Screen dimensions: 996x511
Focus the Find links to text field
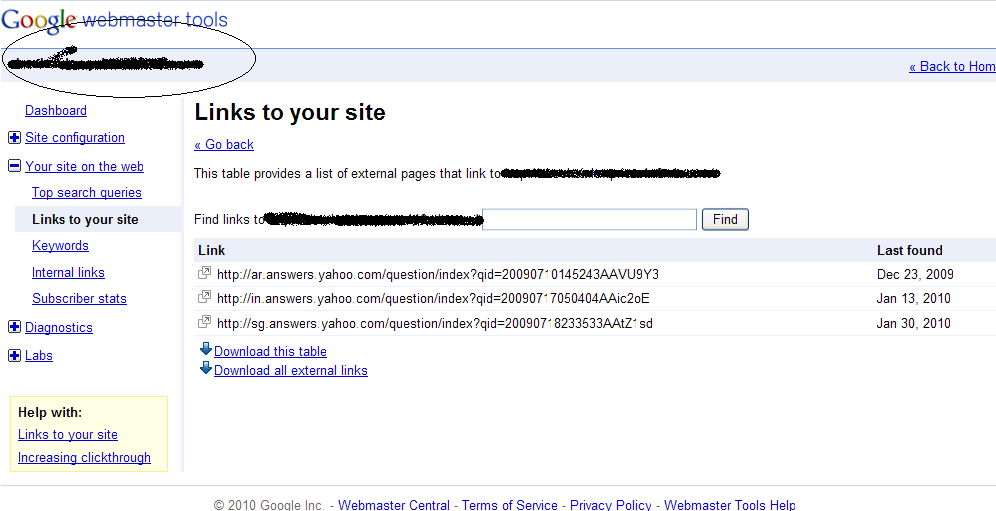[x=589, y=219]
